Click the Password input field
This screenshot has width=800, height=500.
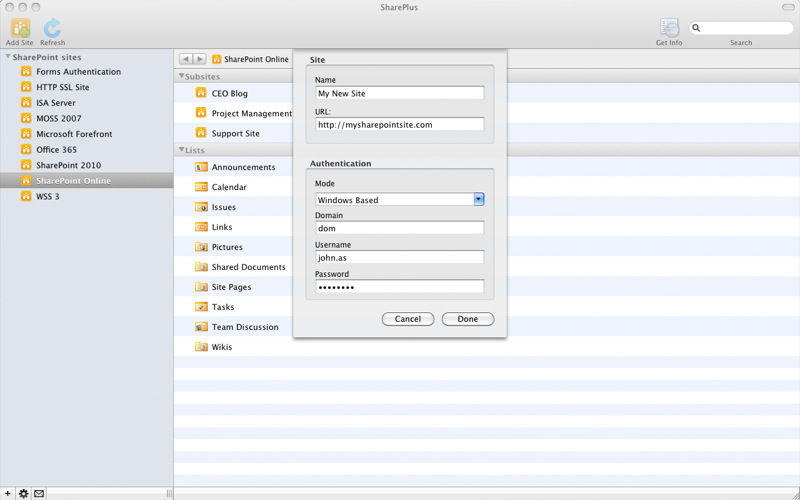399,287
